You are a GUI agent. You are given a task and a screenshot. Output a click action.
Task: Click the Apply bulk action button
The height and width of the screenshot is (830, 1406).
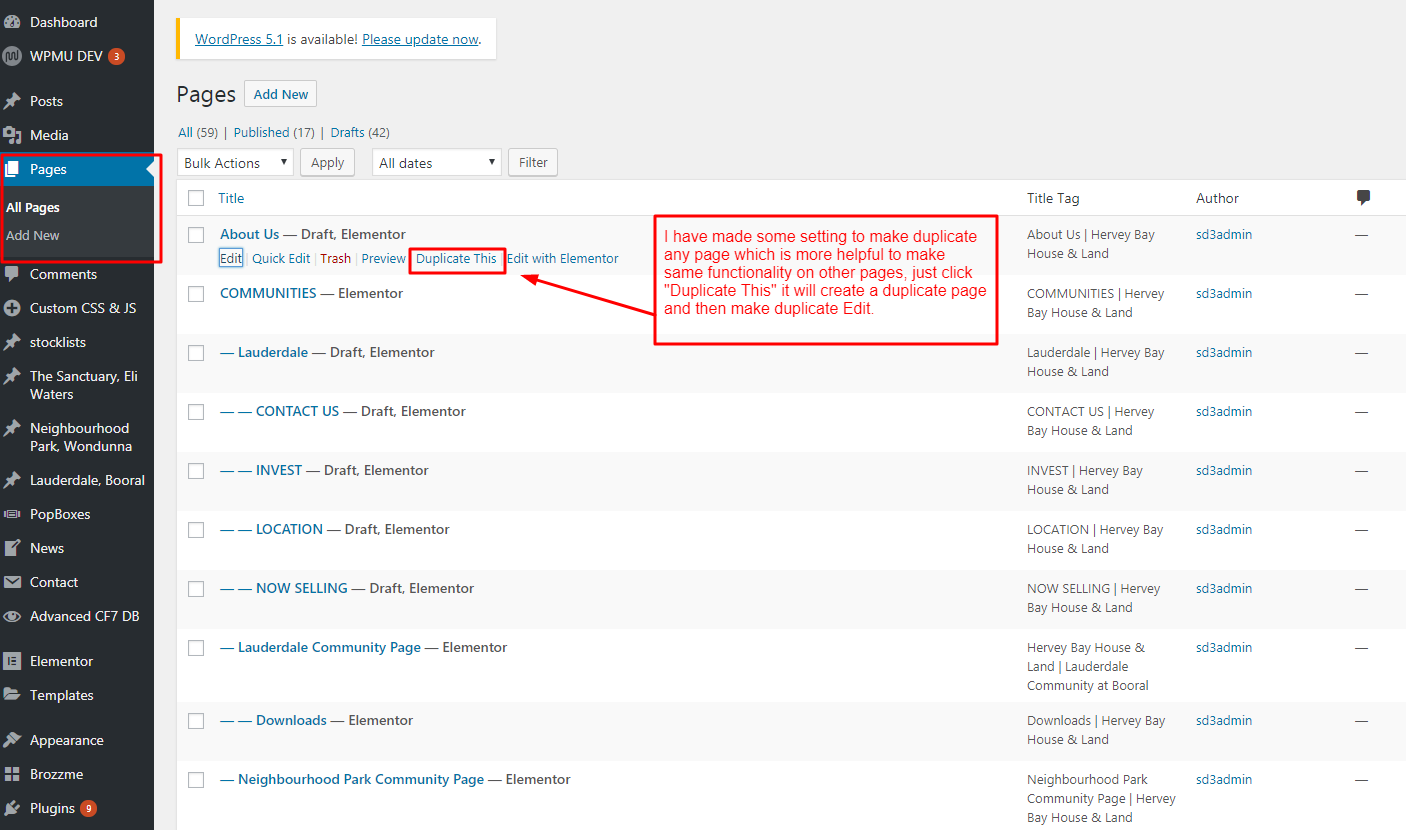(x=327, y=162)
